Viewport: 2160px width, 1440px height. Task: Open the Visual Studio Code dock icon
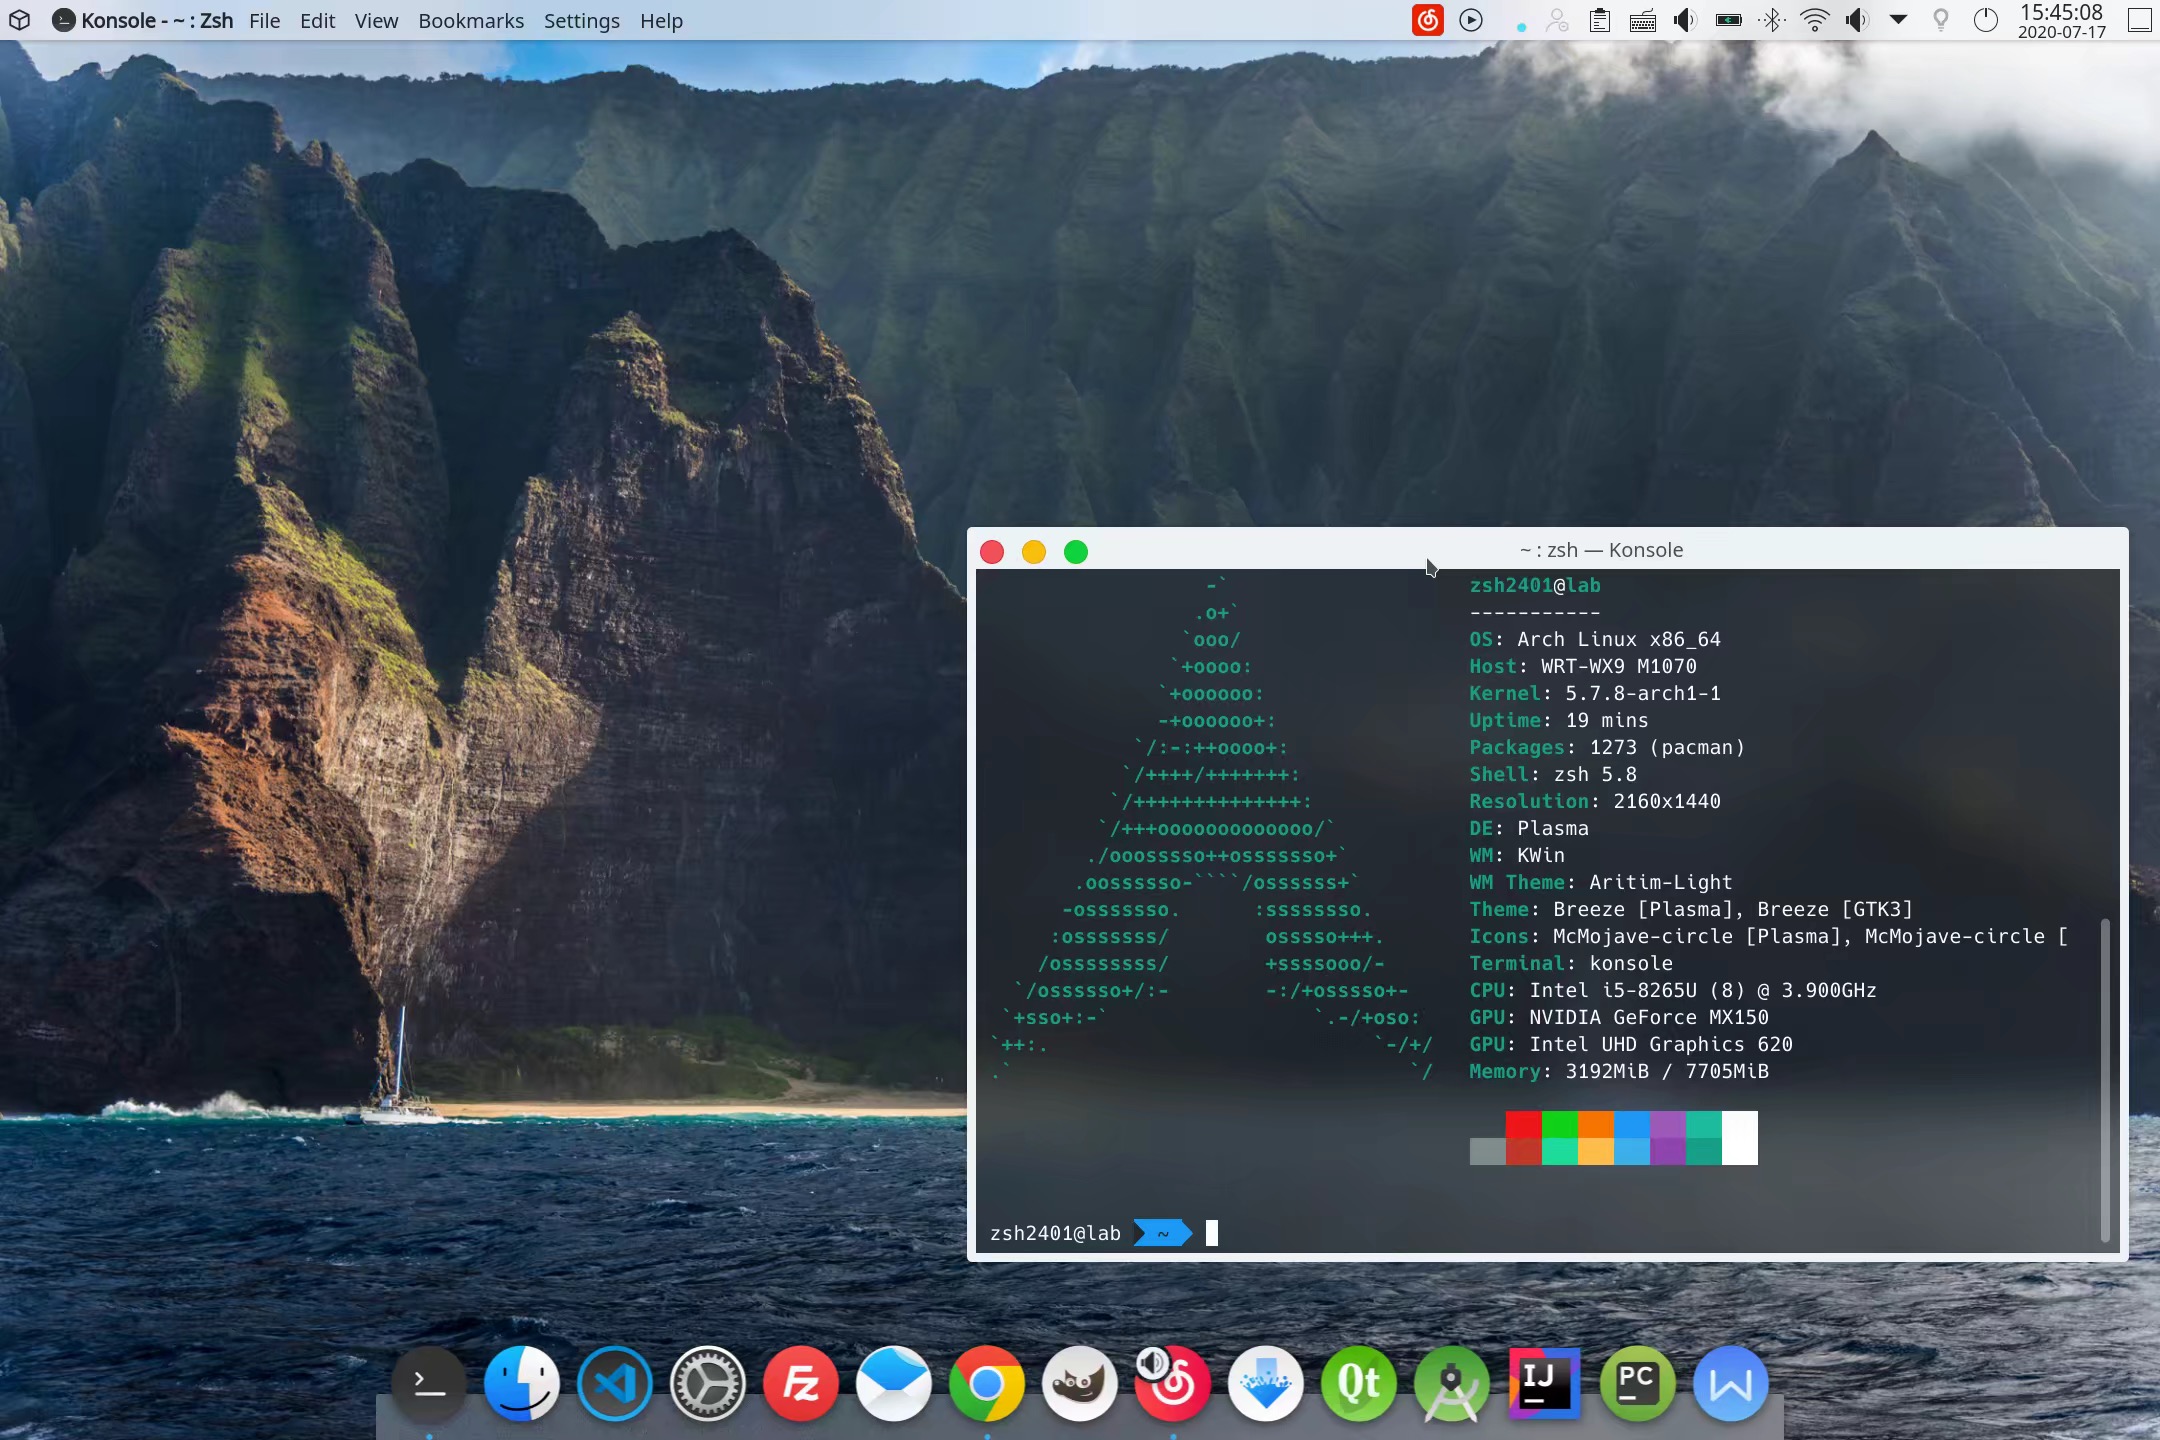pyautogui.click(x=614, y=1384)
